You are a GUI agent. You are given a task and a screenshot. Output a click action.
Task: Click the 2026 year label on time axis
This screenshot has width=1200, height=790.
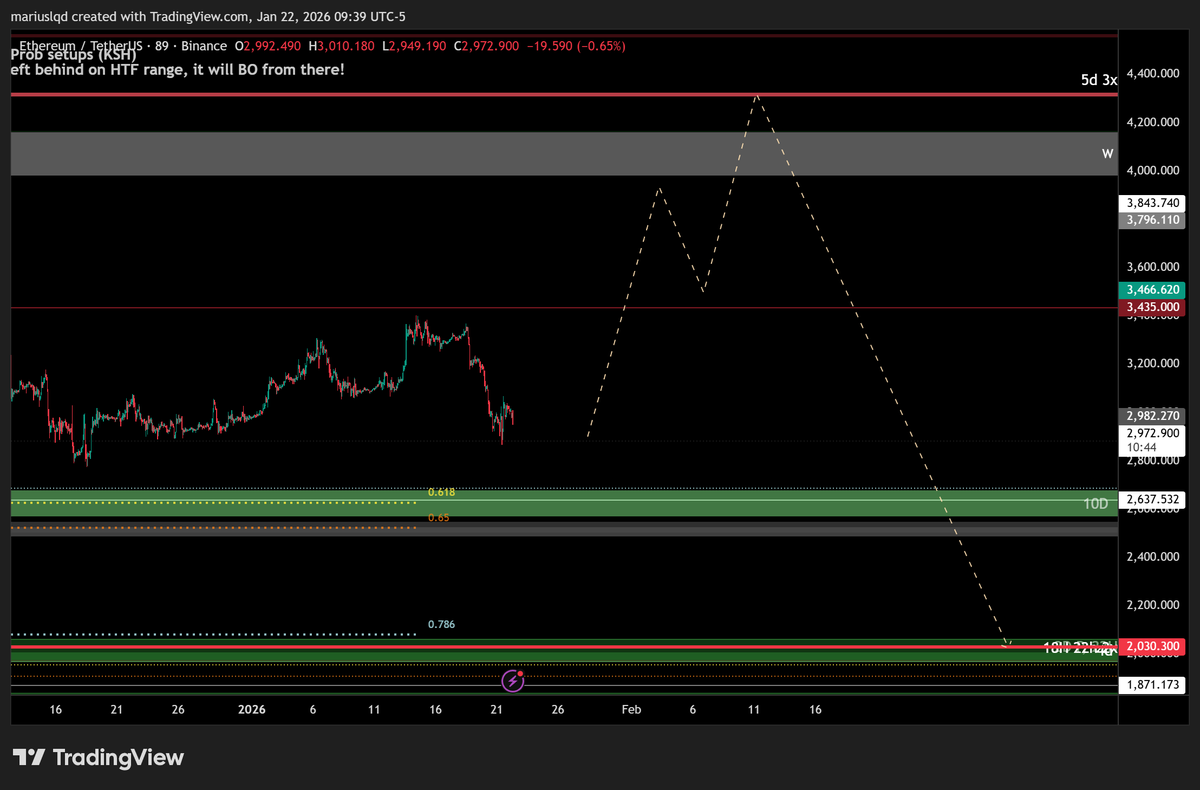tap(252, 710)
